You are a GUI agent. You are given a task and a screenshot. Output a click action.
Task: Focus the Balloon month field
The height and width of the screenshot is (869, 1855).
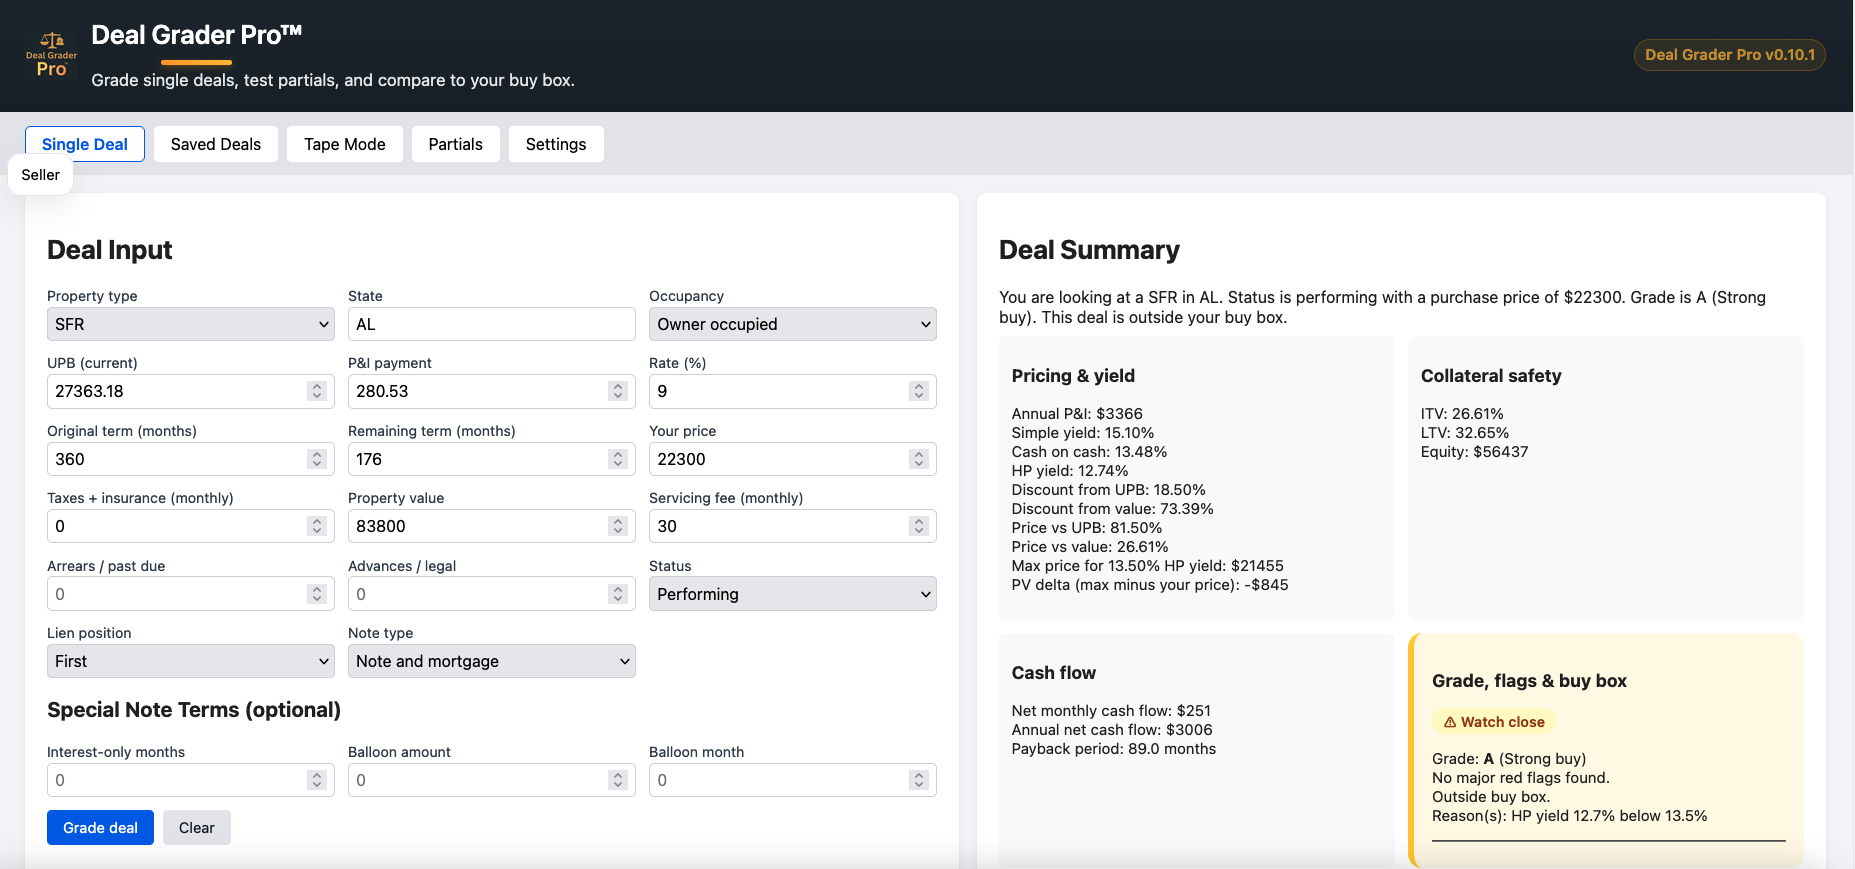pyautogui.click(x=793, y=780)
